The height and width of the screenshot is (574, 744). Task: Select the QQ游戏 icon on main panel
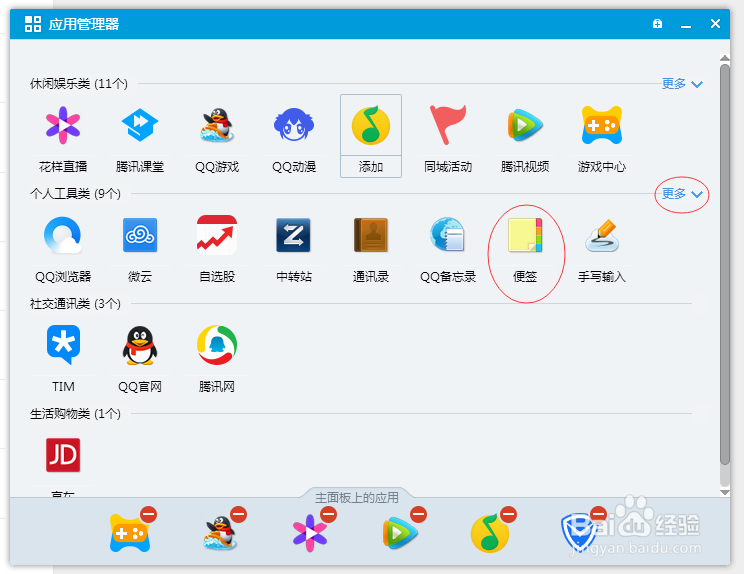(221, 533)
